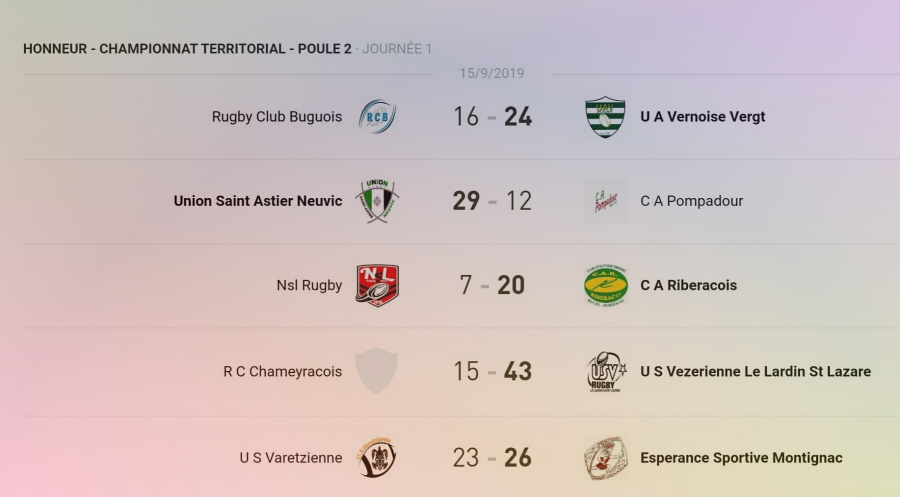
Task: Open the 7 - 20 match score
Action: 491,285
